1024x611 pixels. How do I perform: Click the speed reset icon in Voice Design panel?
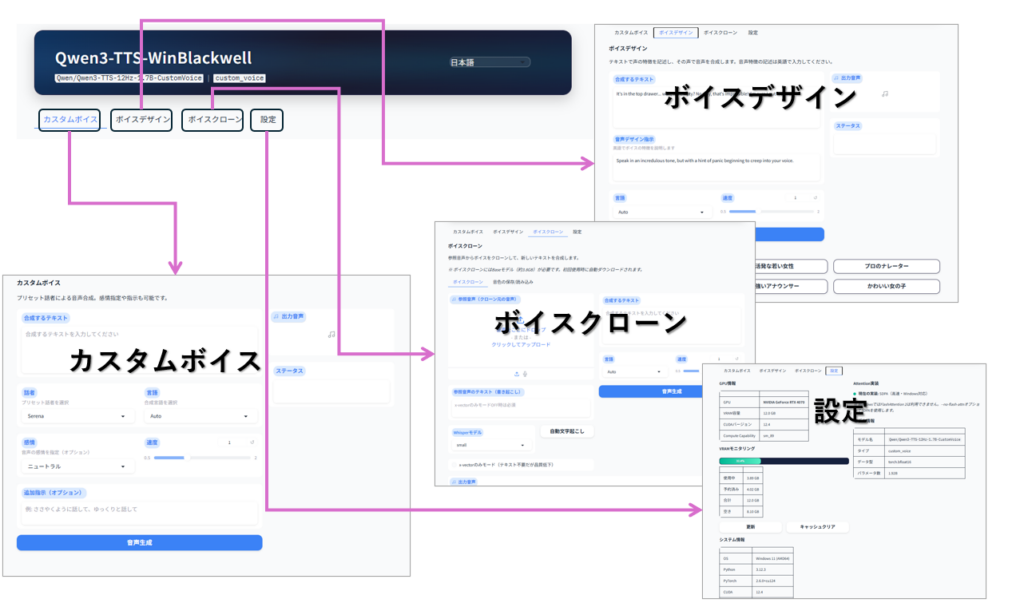coord(815,198)
